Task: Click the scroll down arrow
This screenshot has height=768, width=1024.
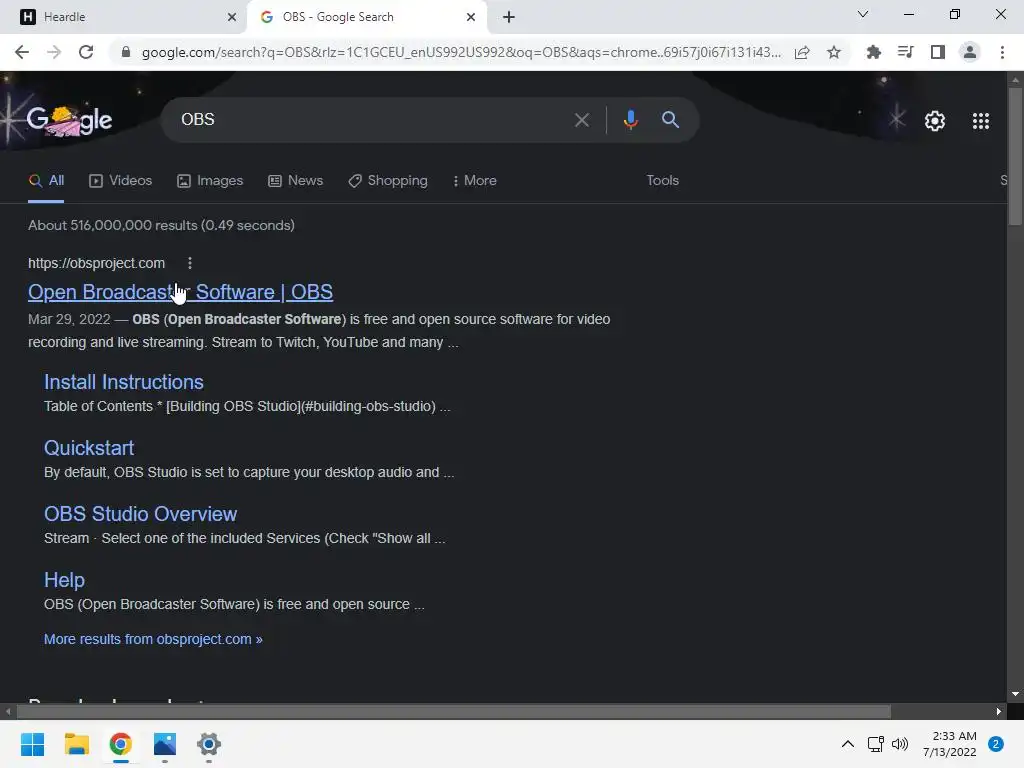Action: (1015, 694)
